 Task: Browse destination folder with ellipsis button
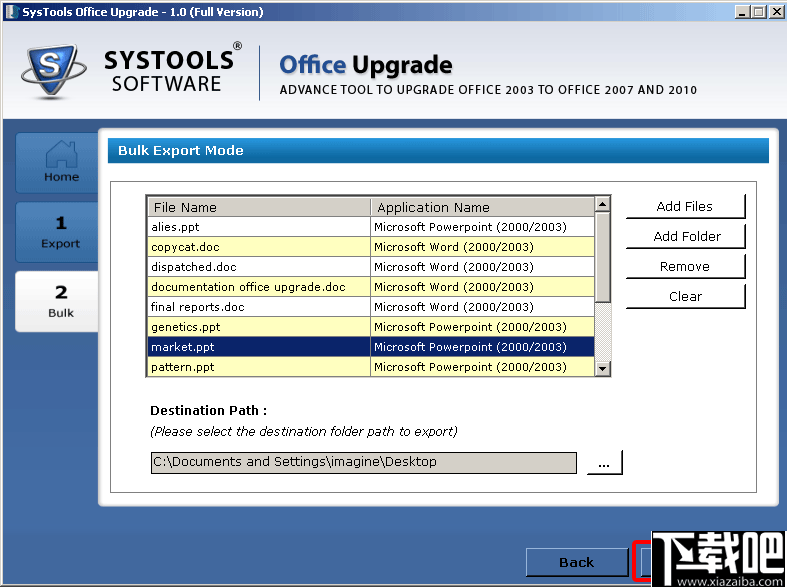[x=604, y=463]
